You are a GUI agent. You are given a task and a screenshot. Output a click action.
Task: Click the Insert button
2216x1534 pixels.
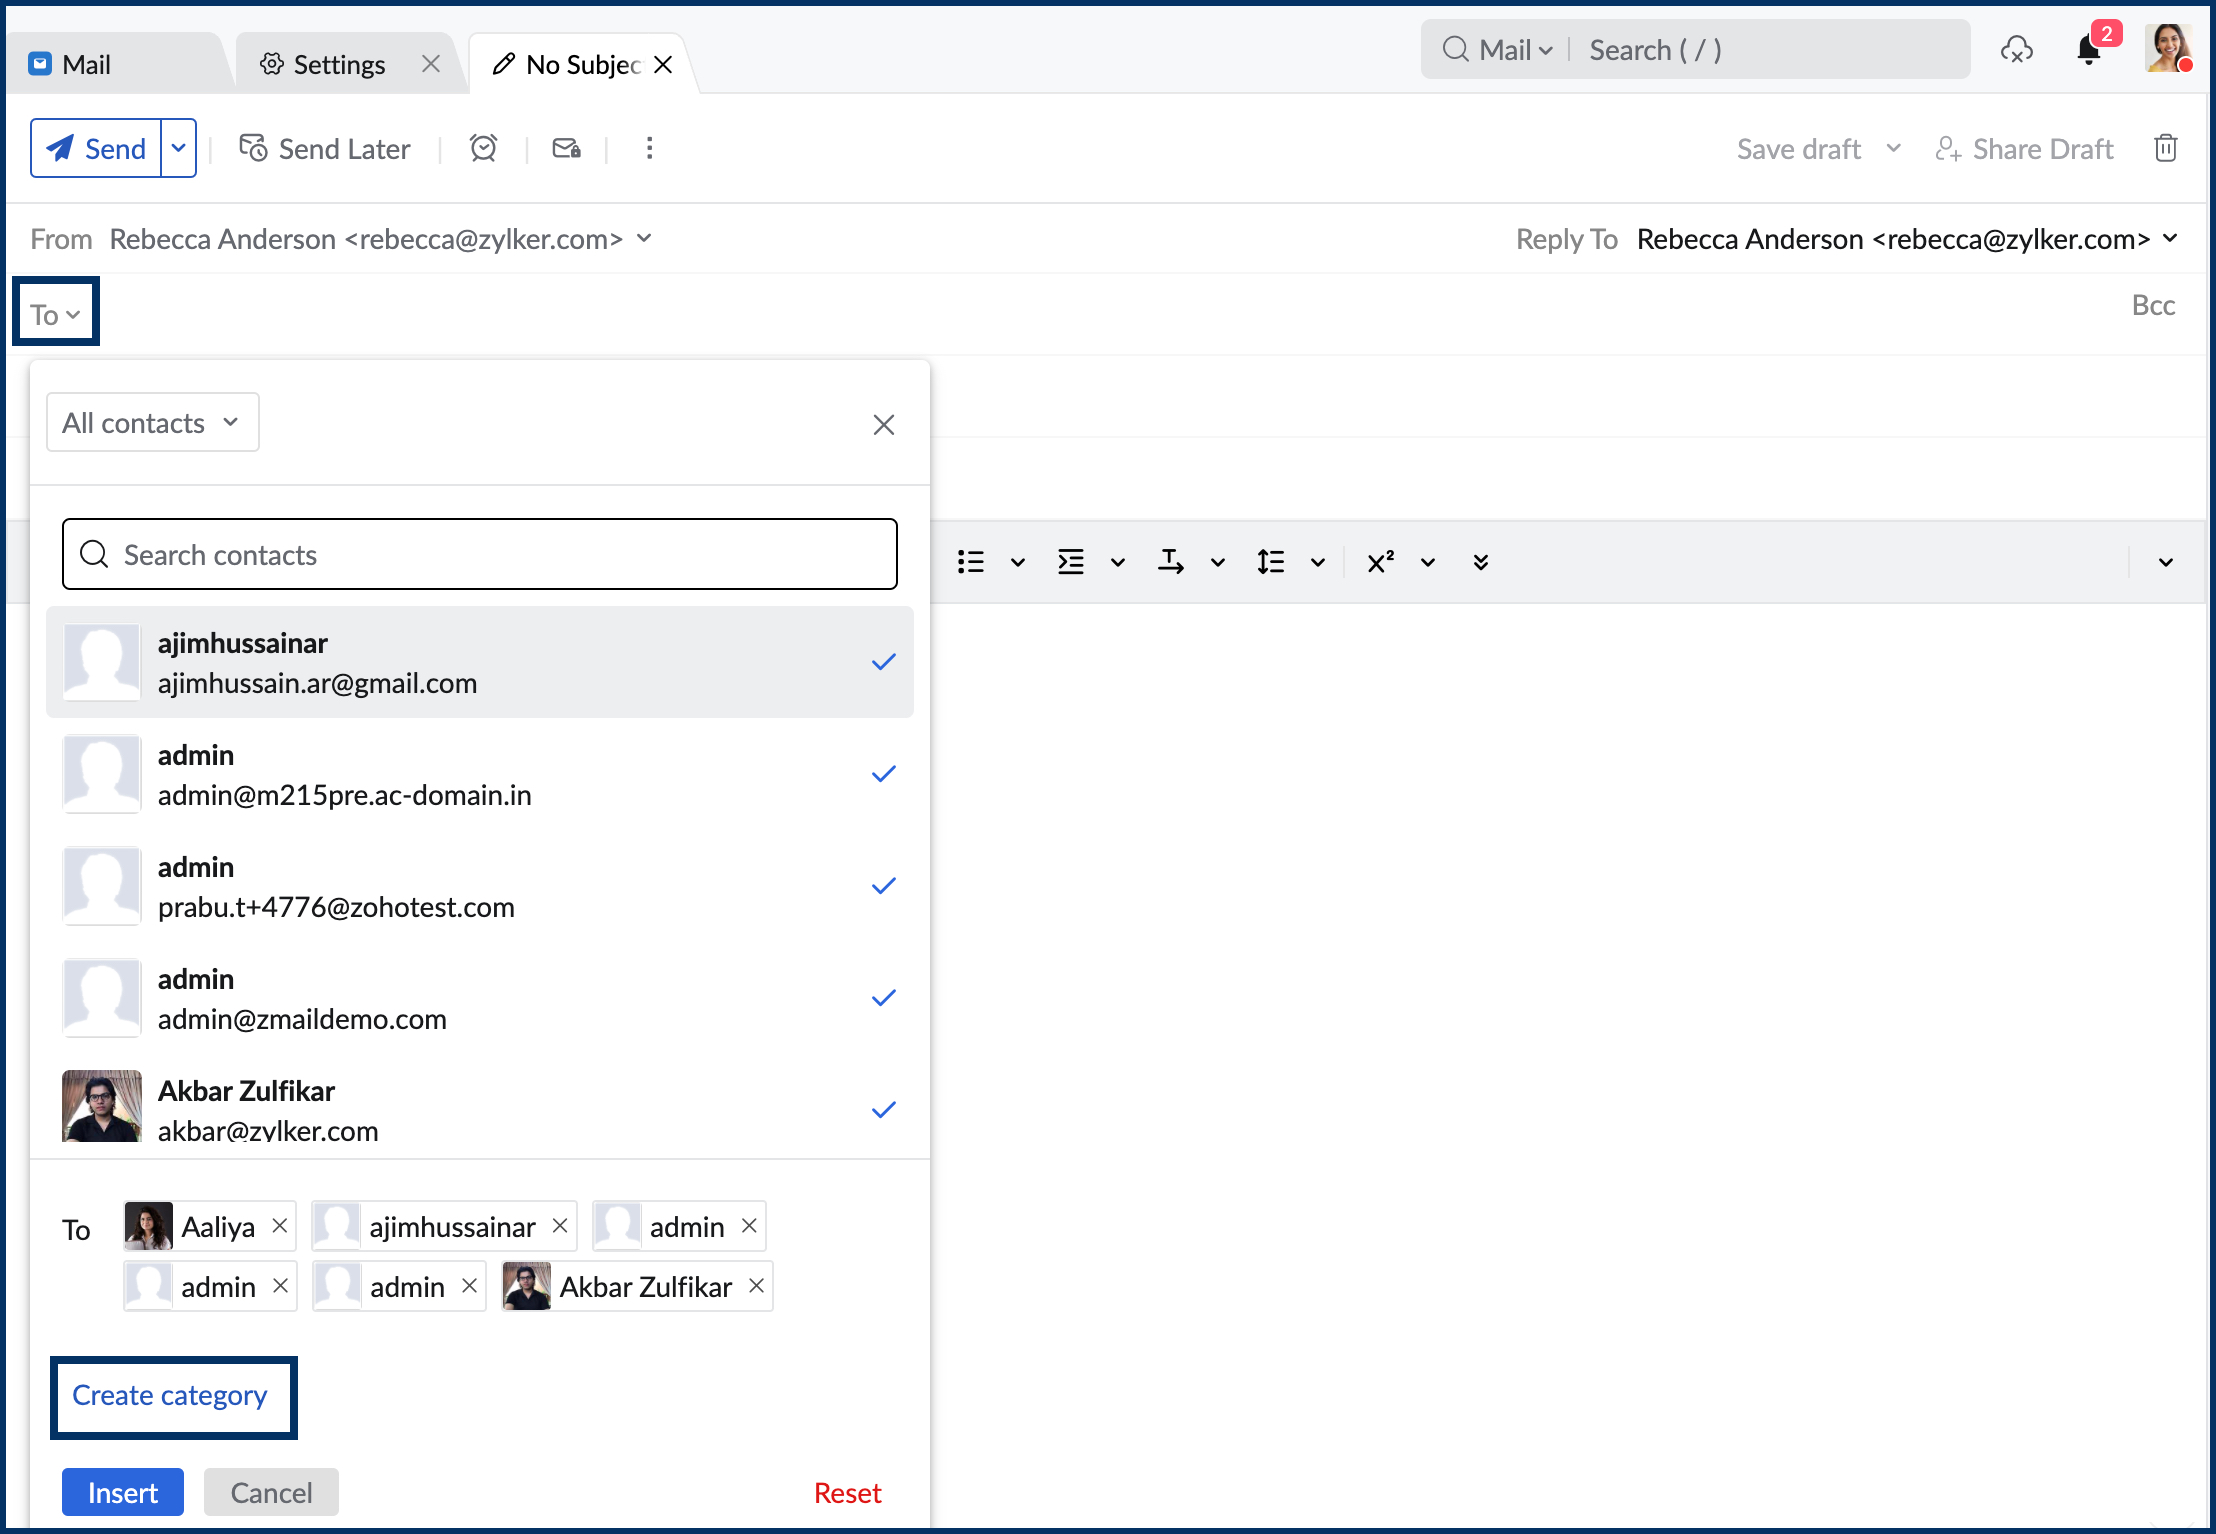click(x=122, y=1492)
